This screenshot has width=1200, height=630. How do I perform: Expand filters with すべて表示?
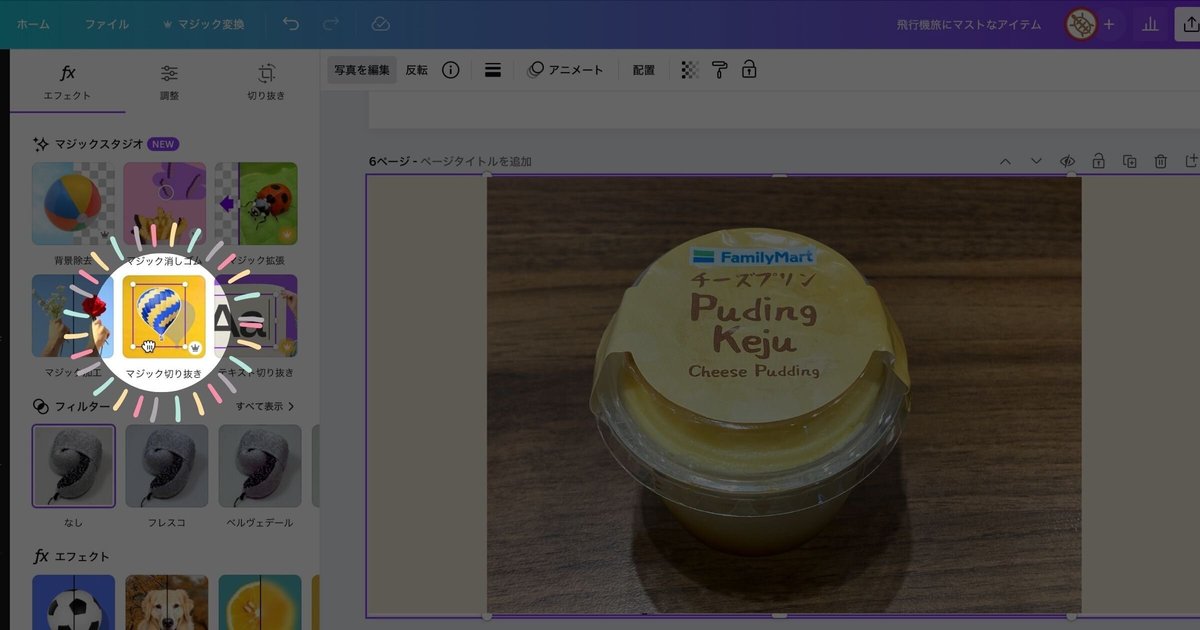pyautogui.click(x=265, y=407)
